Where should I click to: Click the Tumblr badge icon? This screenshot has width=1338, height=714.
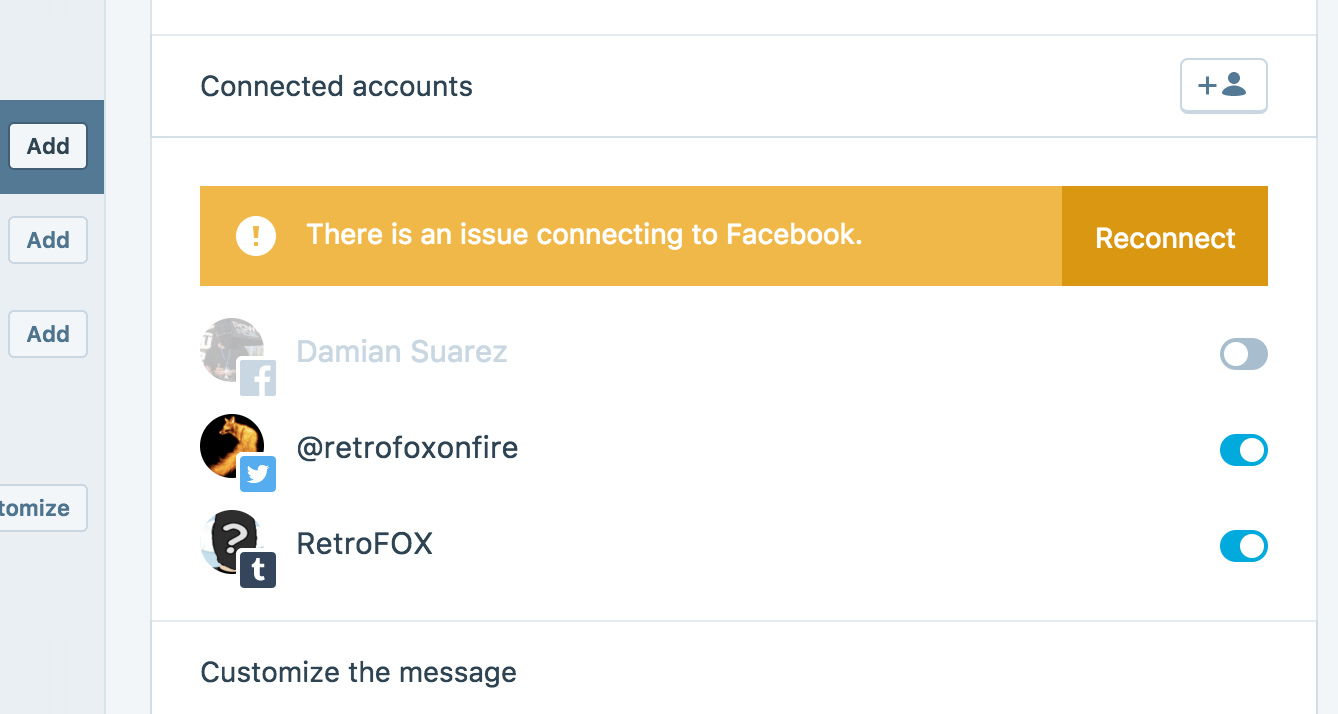(x=258, y=570)
